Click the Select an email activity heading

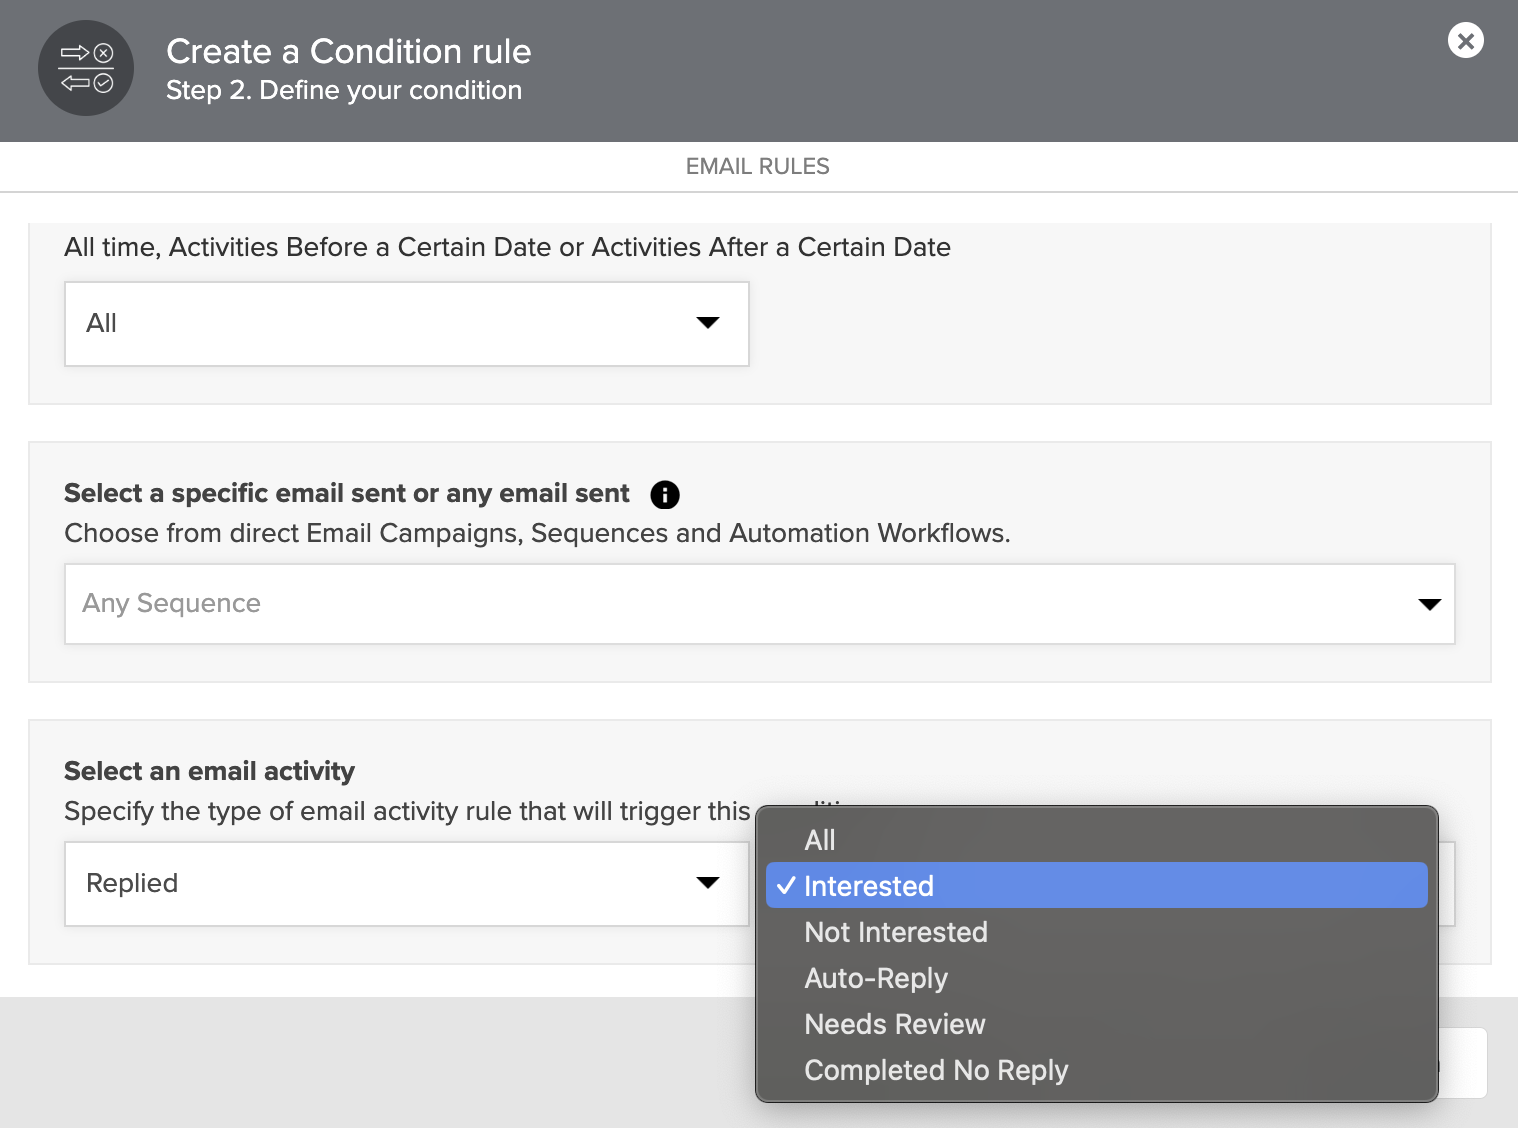click(209, 771)
